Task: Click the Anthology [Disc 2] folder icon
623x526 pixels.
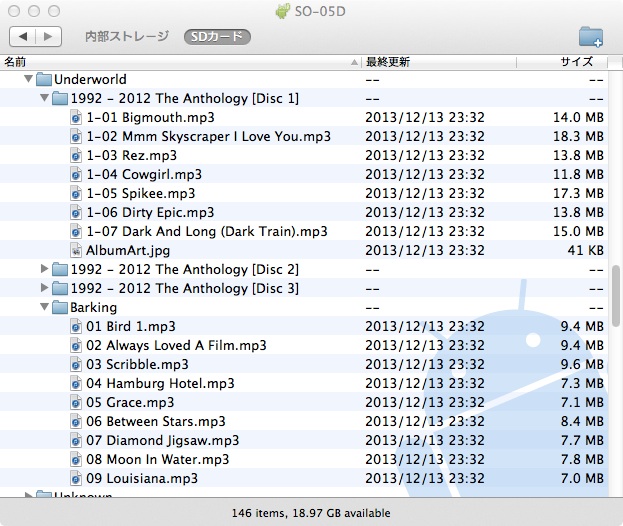Action: [x=60, y=269]
